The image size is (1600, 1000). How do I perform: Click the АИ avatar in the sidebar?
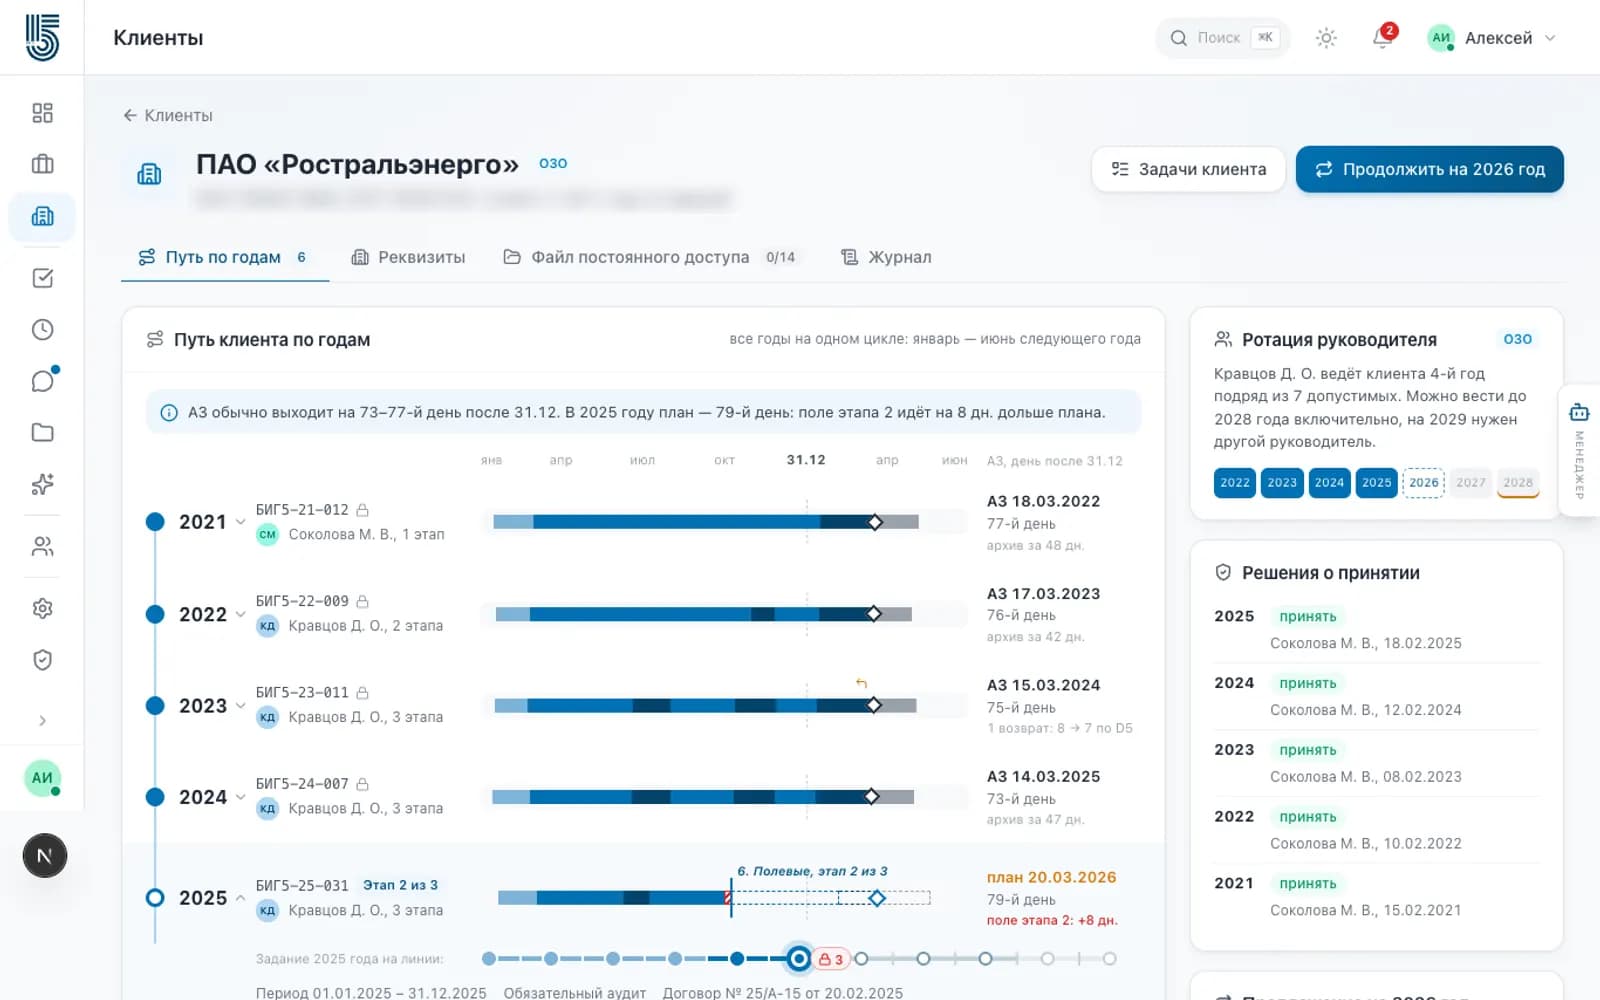(42, 778)
